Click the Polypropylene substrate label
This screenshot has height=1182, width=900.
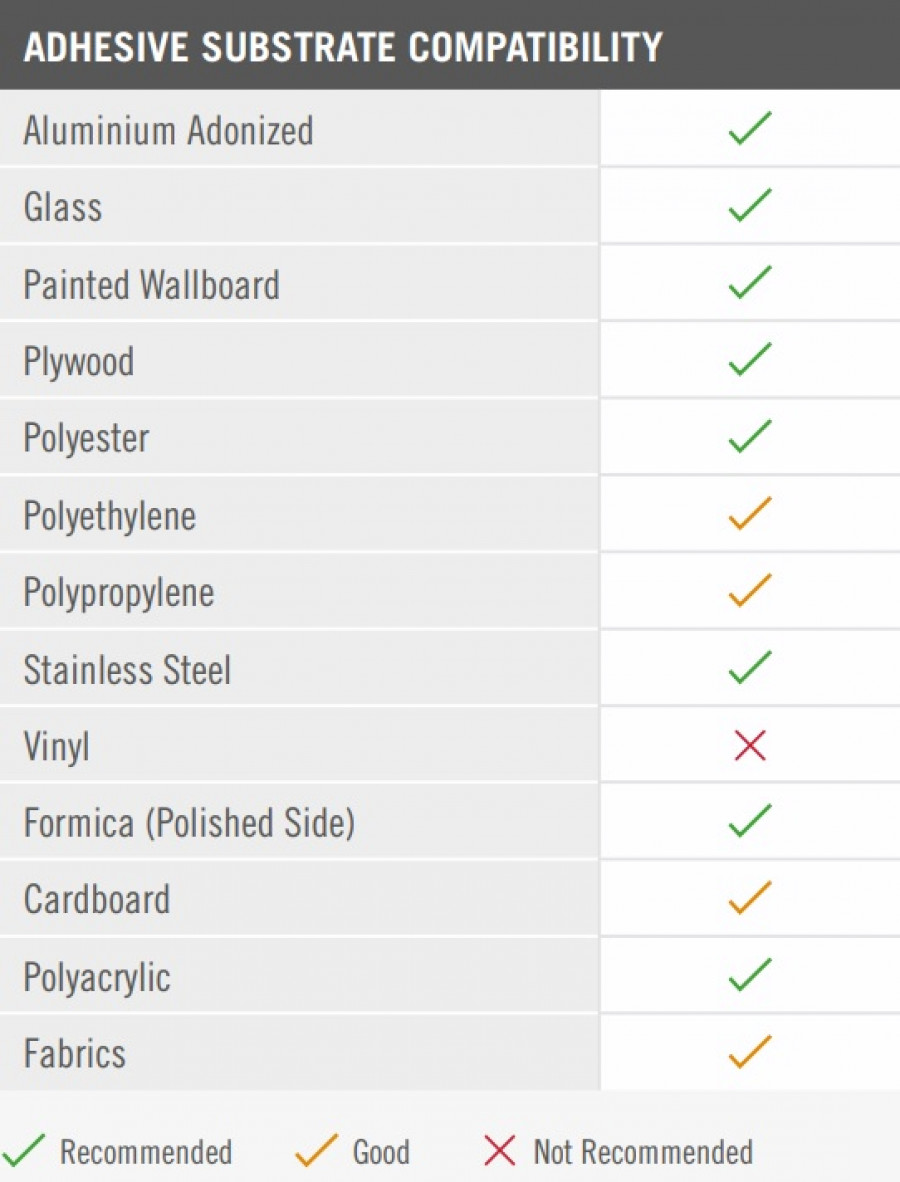pyautogui.click(x=119, y=593)
